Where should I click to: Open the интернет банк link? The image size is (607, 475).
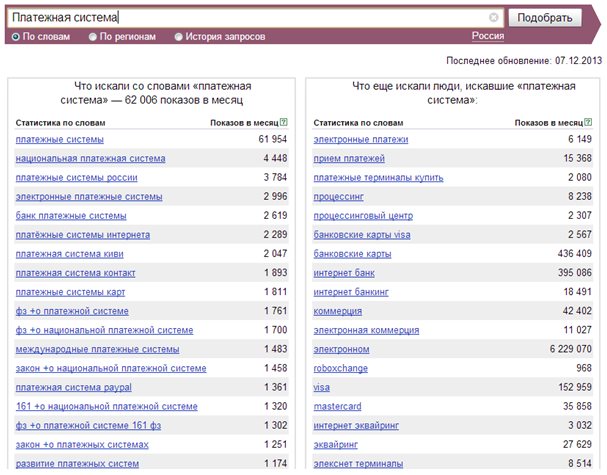tap(344, 273)
